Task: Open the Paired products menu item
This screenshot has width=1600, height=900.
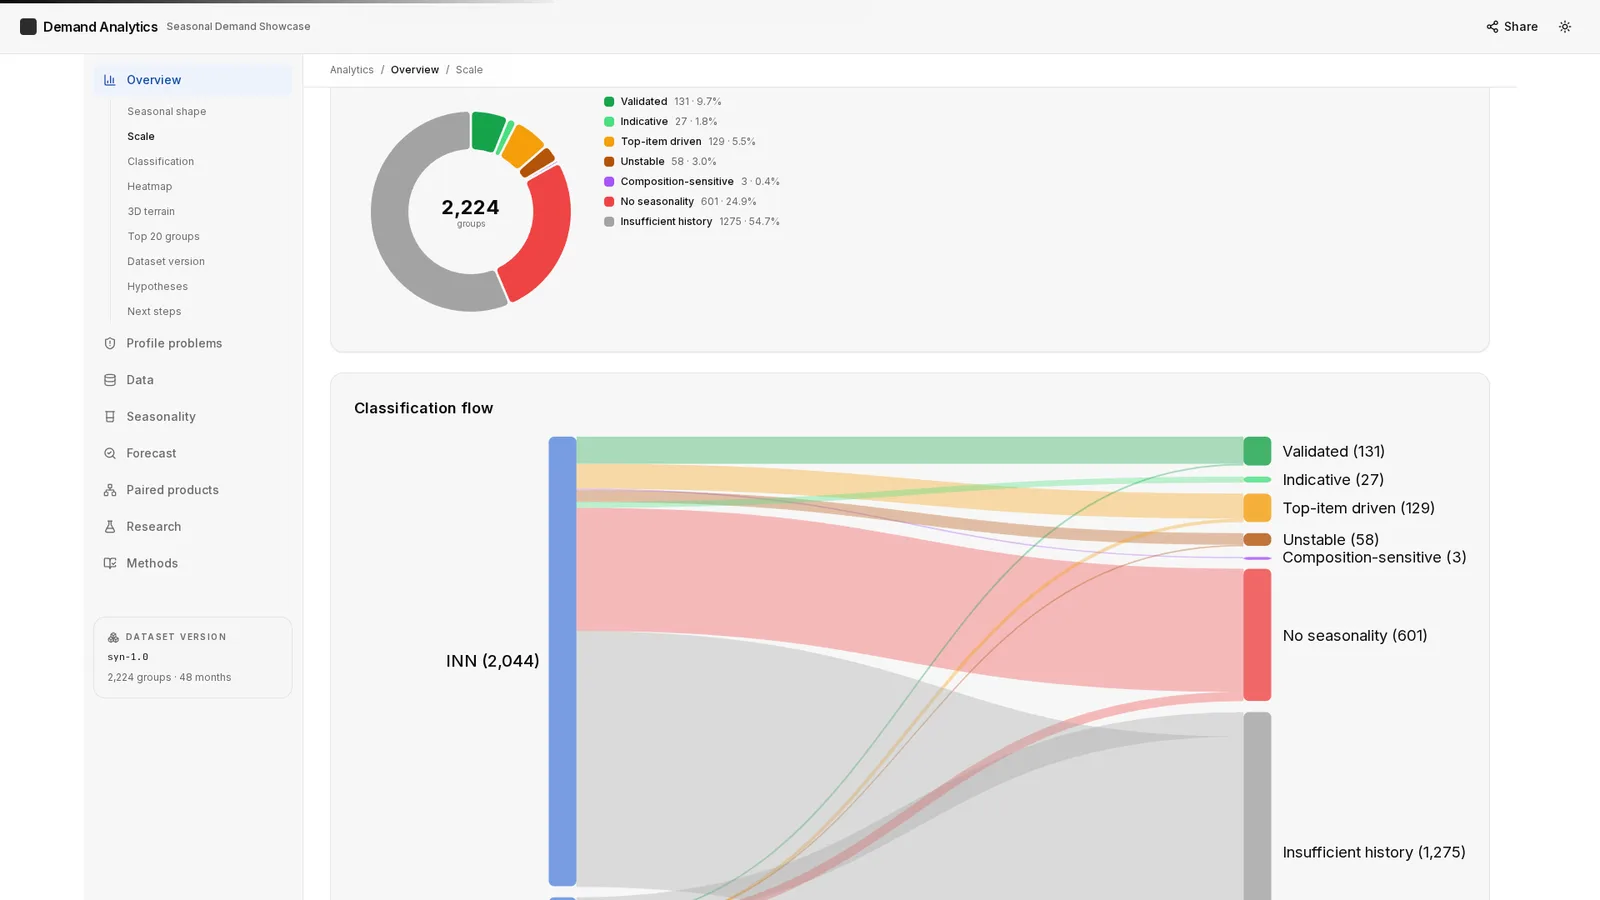Action: [193, 490]
